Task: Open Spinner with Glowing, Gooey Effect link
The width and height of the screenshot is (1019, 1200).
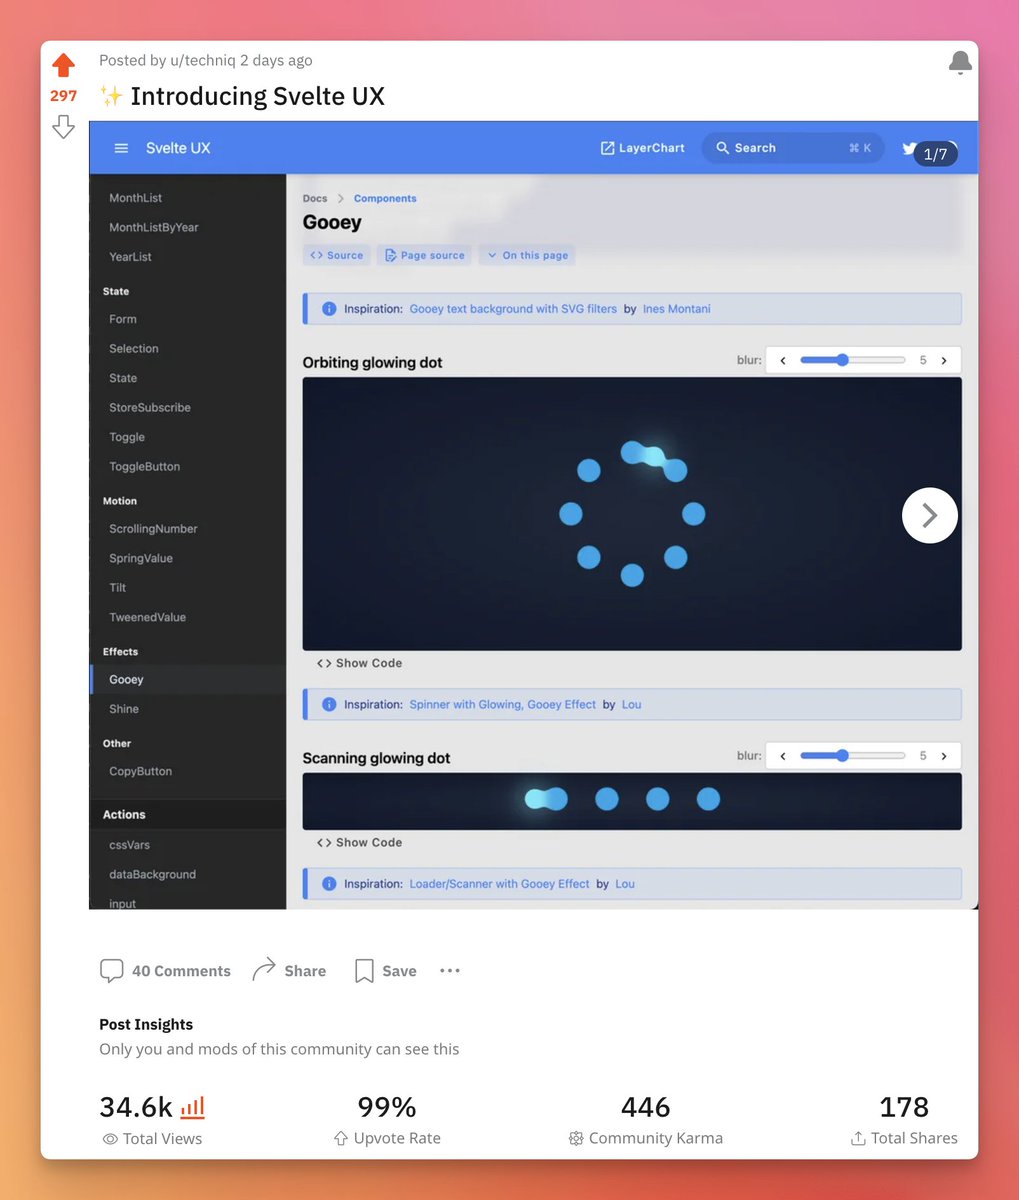Action: coord(502,704)
